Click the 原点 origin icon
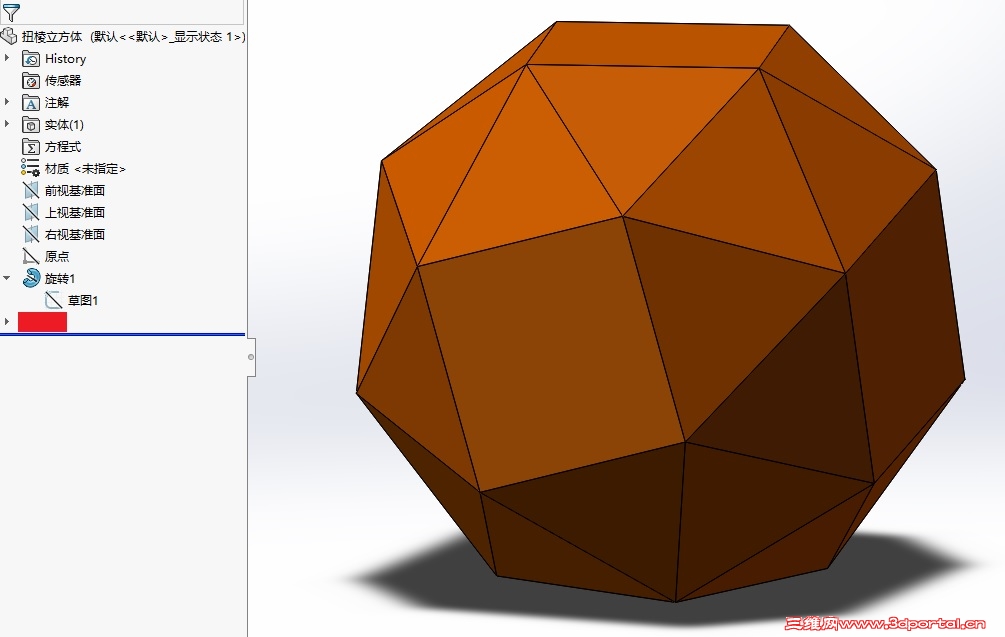This screenshot has width=1005, height=637. click(x=31, y=256)
